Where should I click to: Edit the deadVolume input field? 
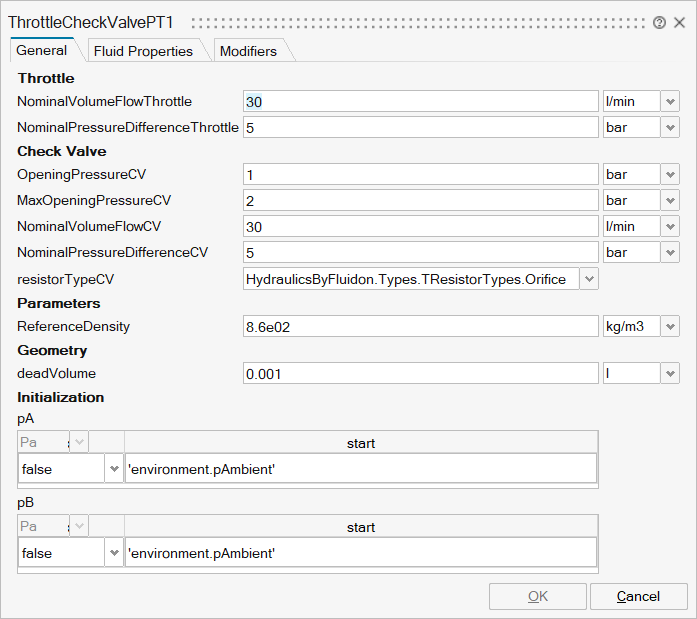pyautogui.click(x=420, y=373)
